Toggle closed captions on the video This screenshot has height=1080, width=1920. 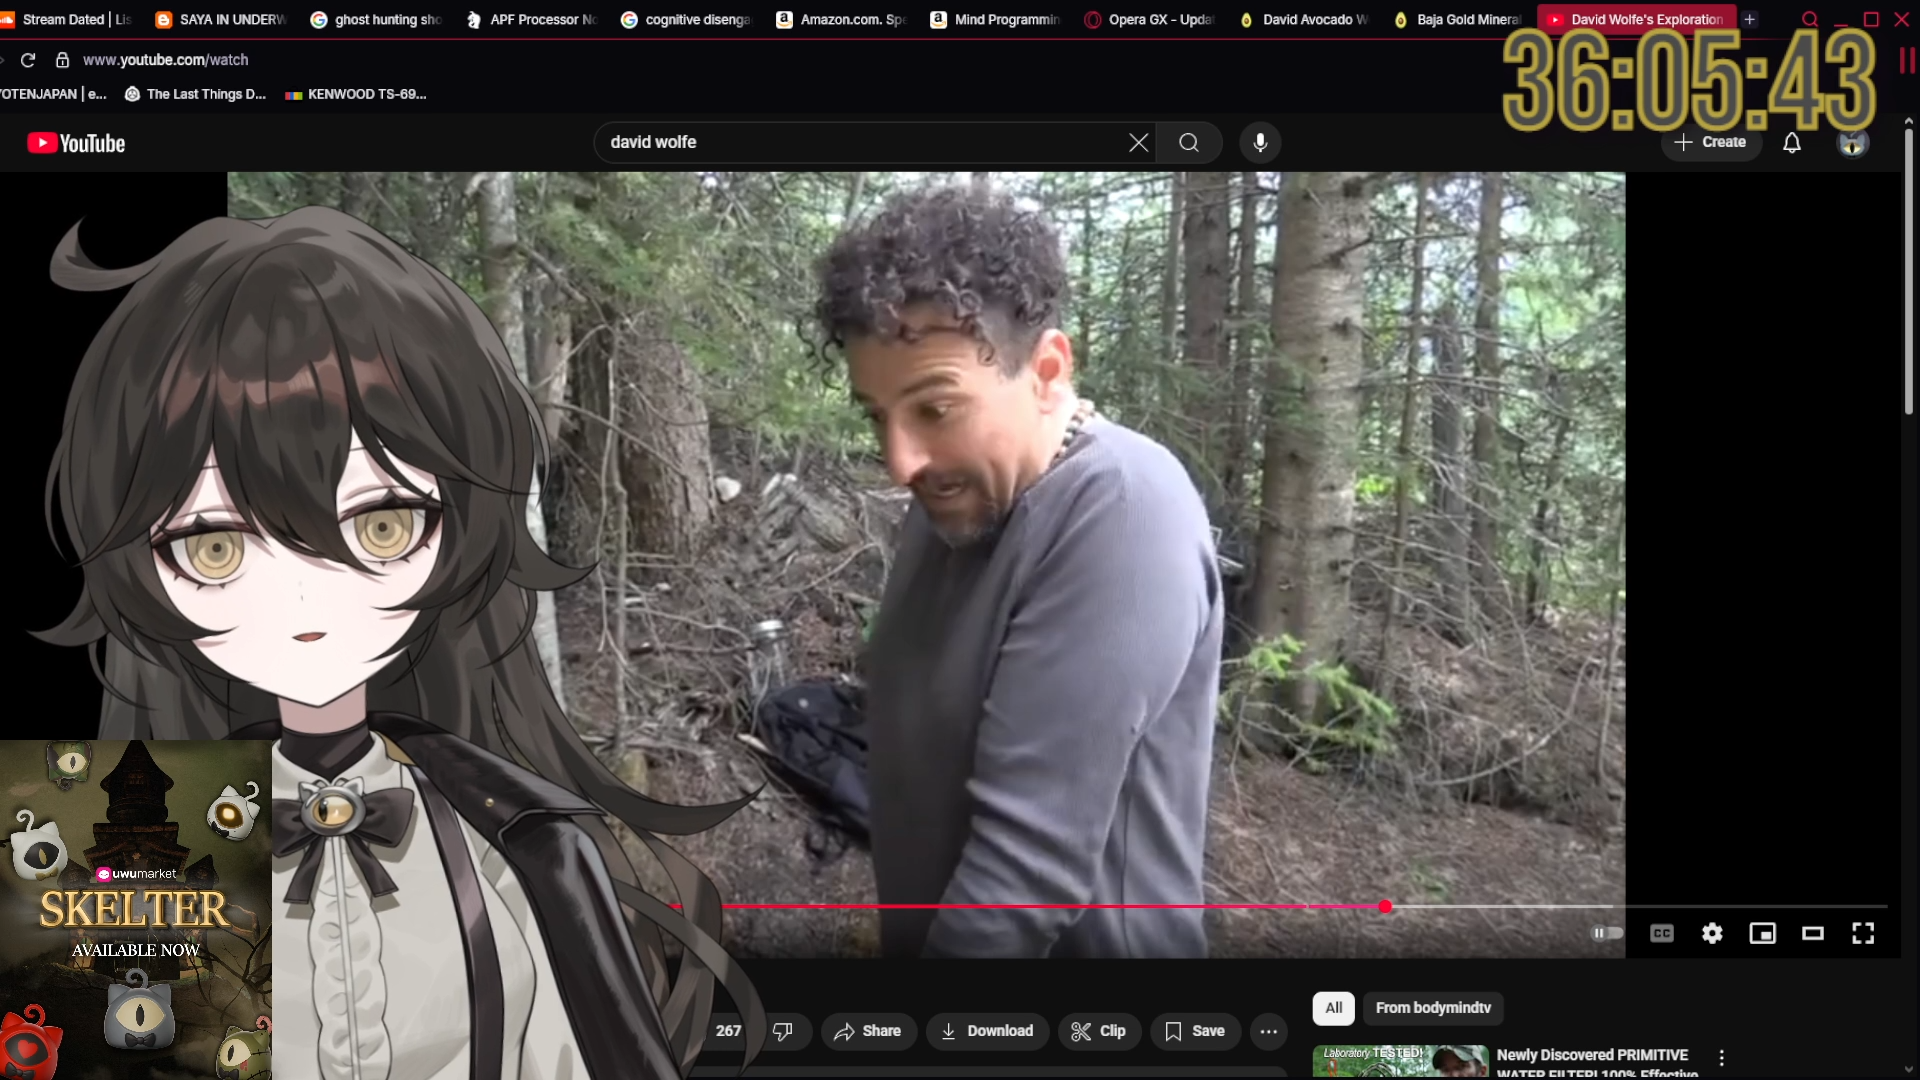point(1661,933)
